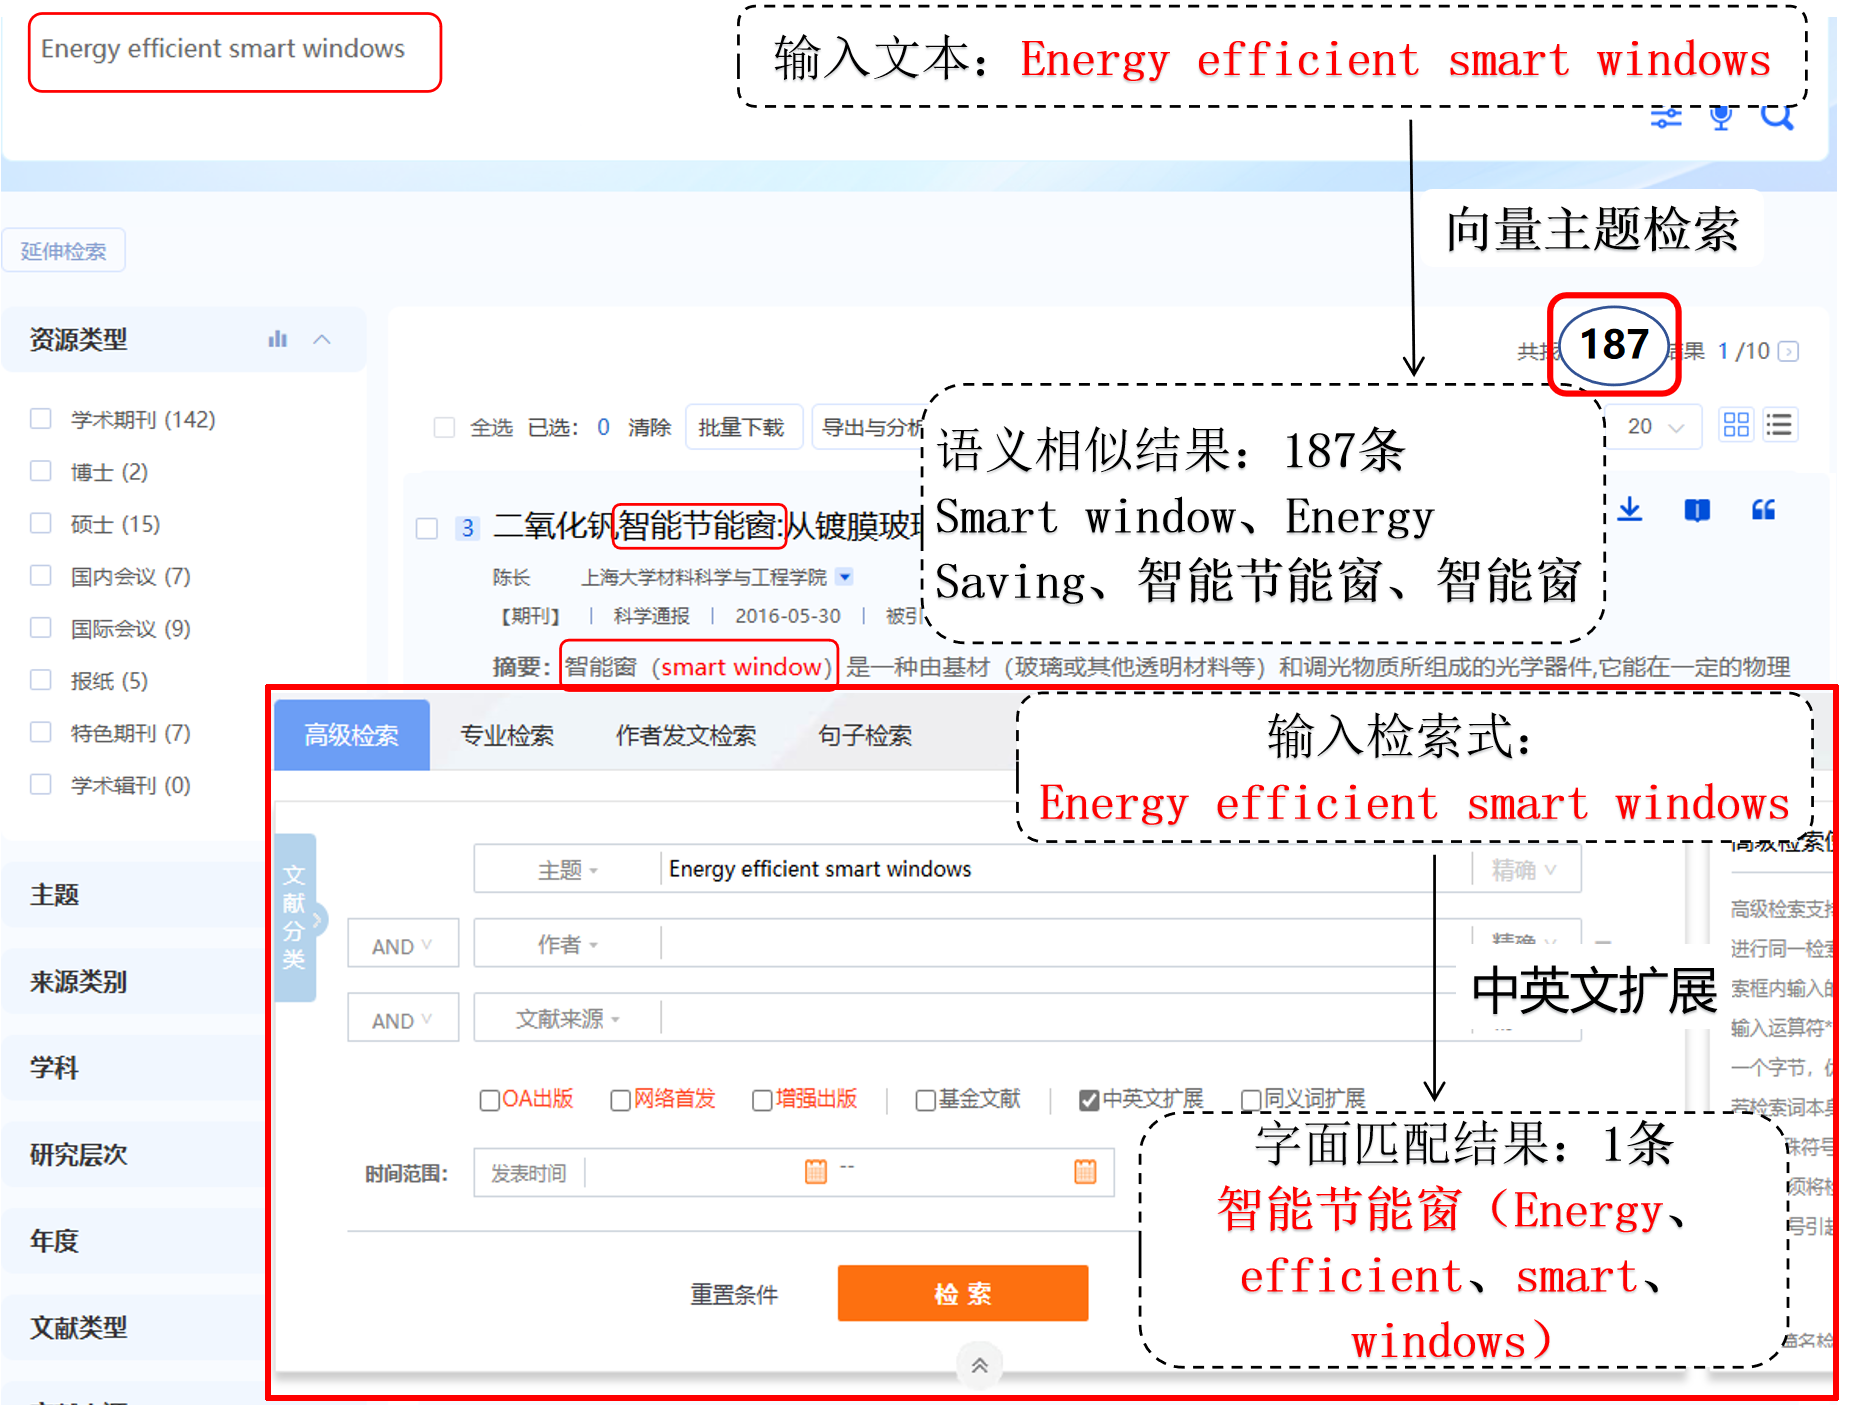Screen dimensions: 1860x1419
Task: Open the 作者发文检索 tab
Action: tap(686, 736)
